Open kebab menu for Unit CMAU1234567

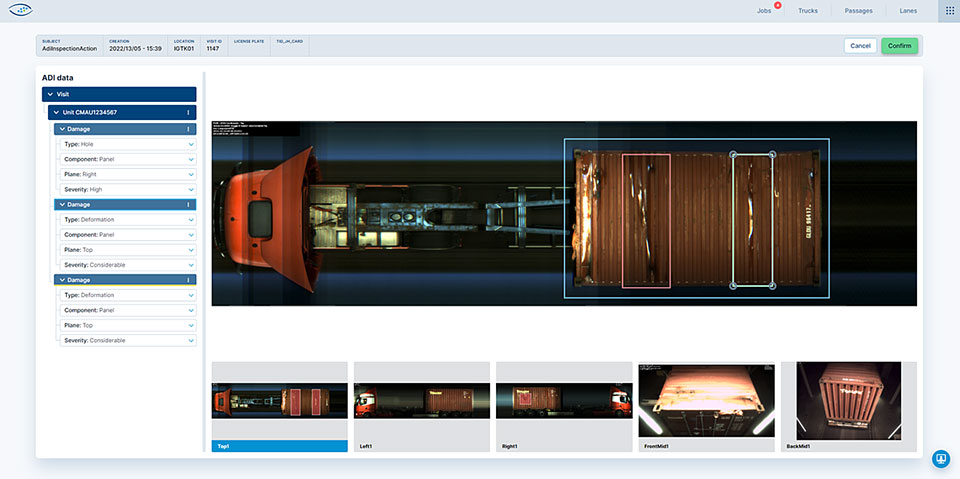pos(189,112)
